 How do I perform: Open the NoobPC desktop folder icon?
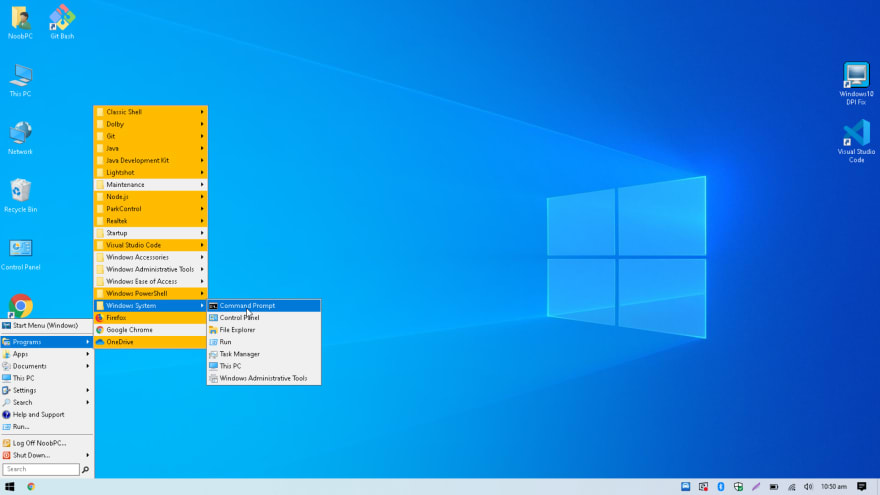[20, 23]
